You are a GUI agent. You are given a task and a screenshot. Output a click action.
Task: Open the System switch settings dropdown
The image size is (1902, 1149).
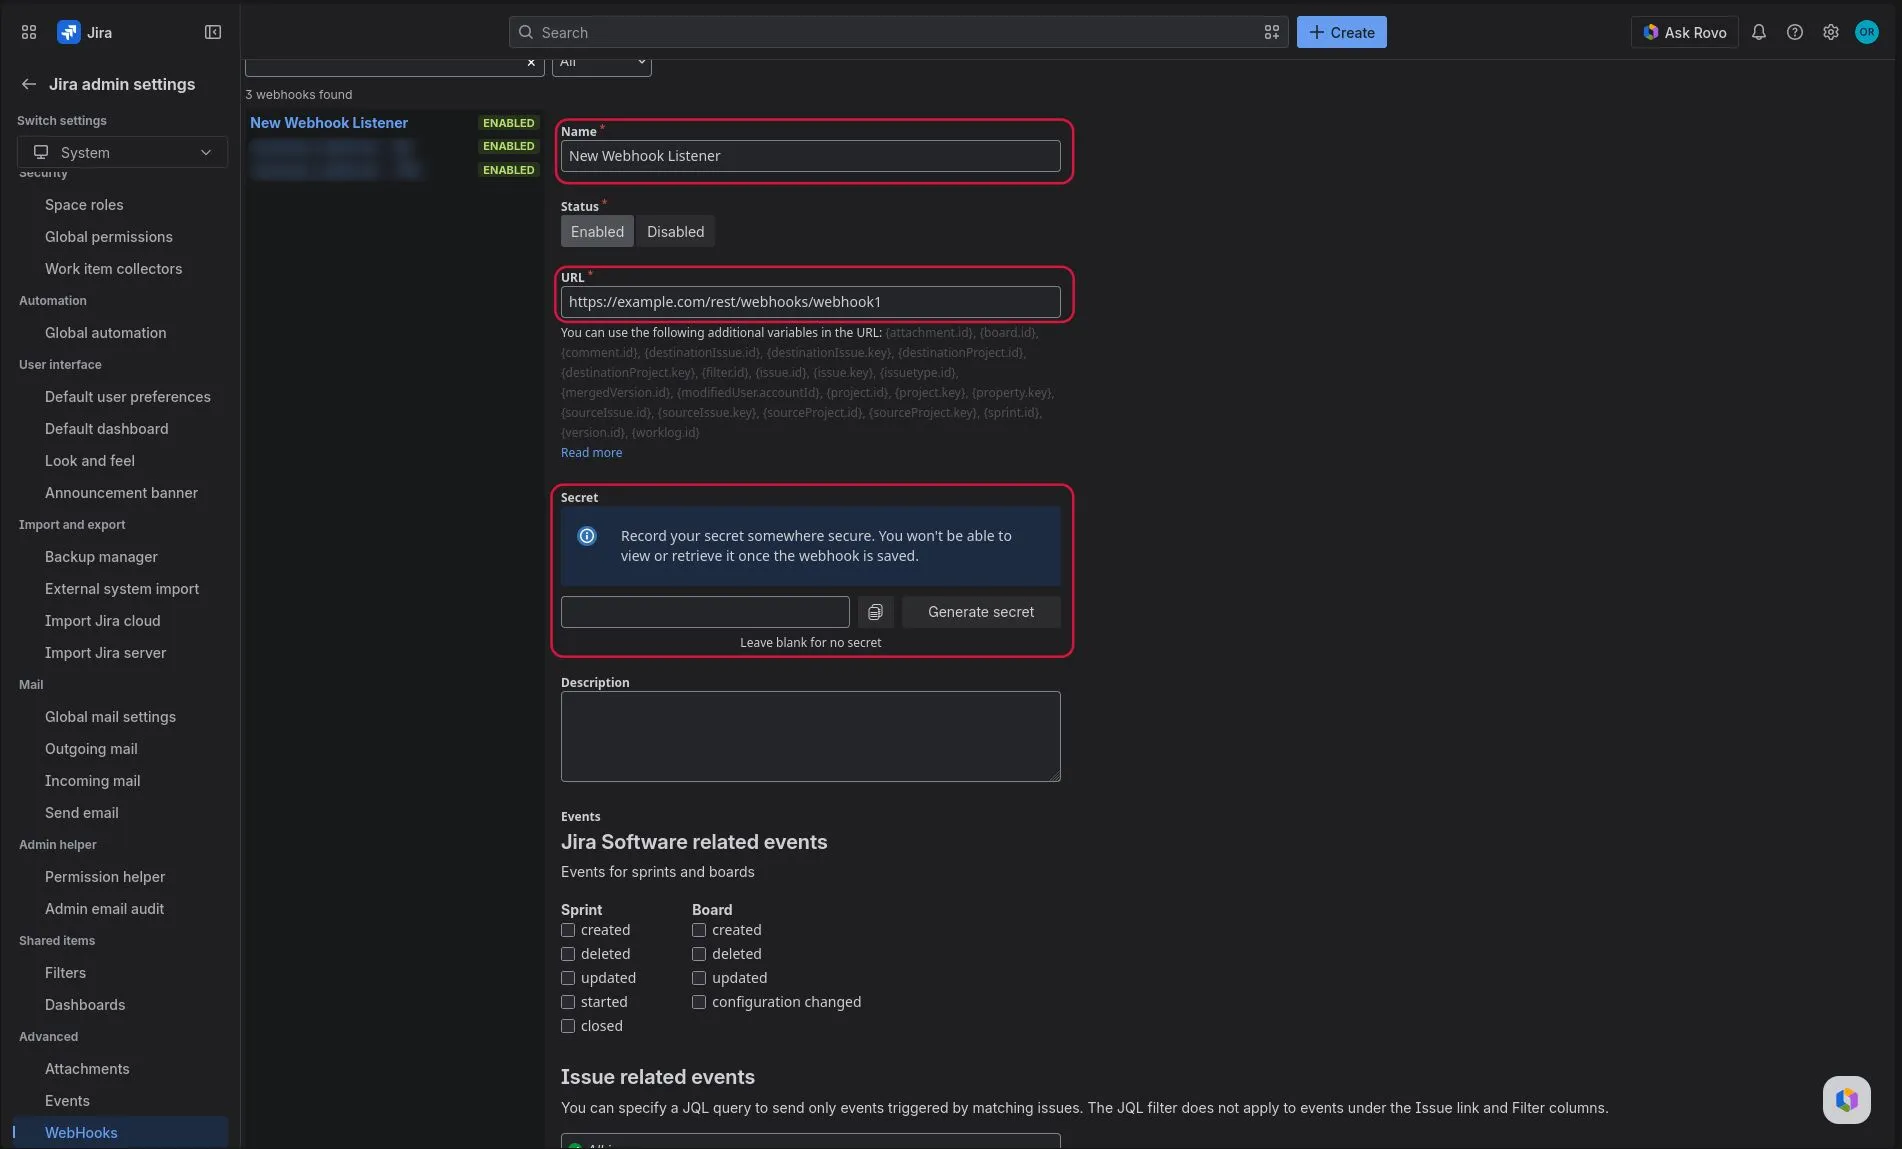click(122, 152)
